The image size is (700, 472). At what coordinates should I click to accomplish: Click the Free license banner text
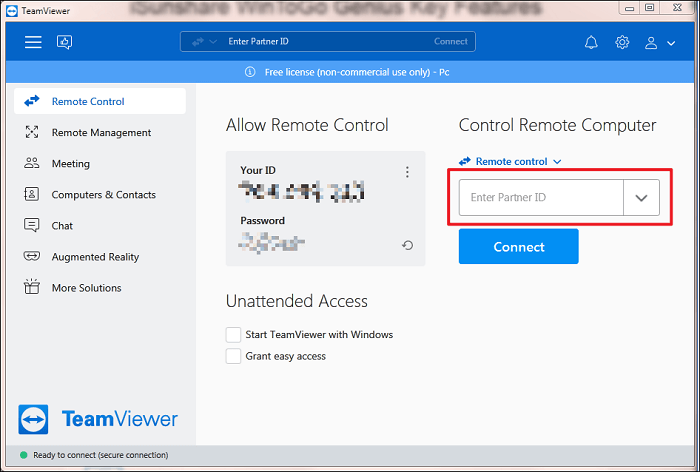pyautogui.click(x=357, y=72)
